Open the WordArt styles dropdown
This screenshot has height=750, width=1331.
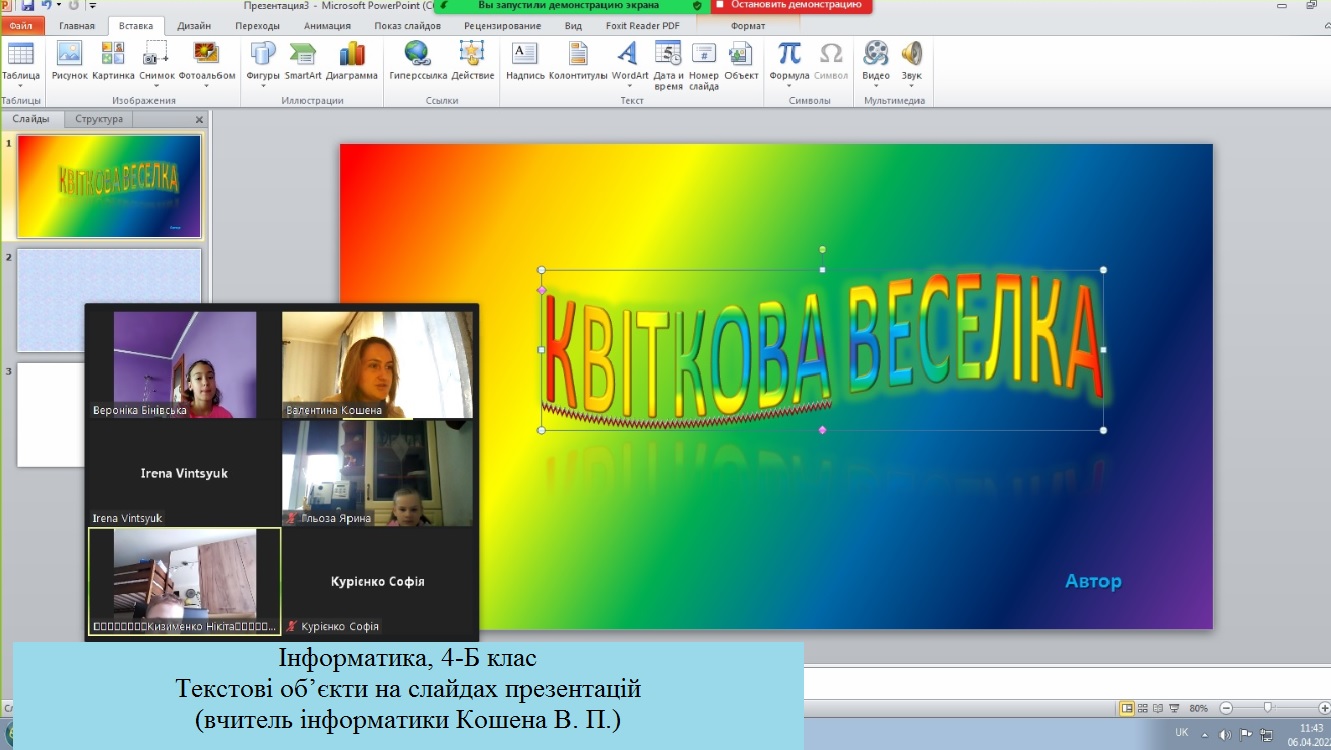coord(630,87)
